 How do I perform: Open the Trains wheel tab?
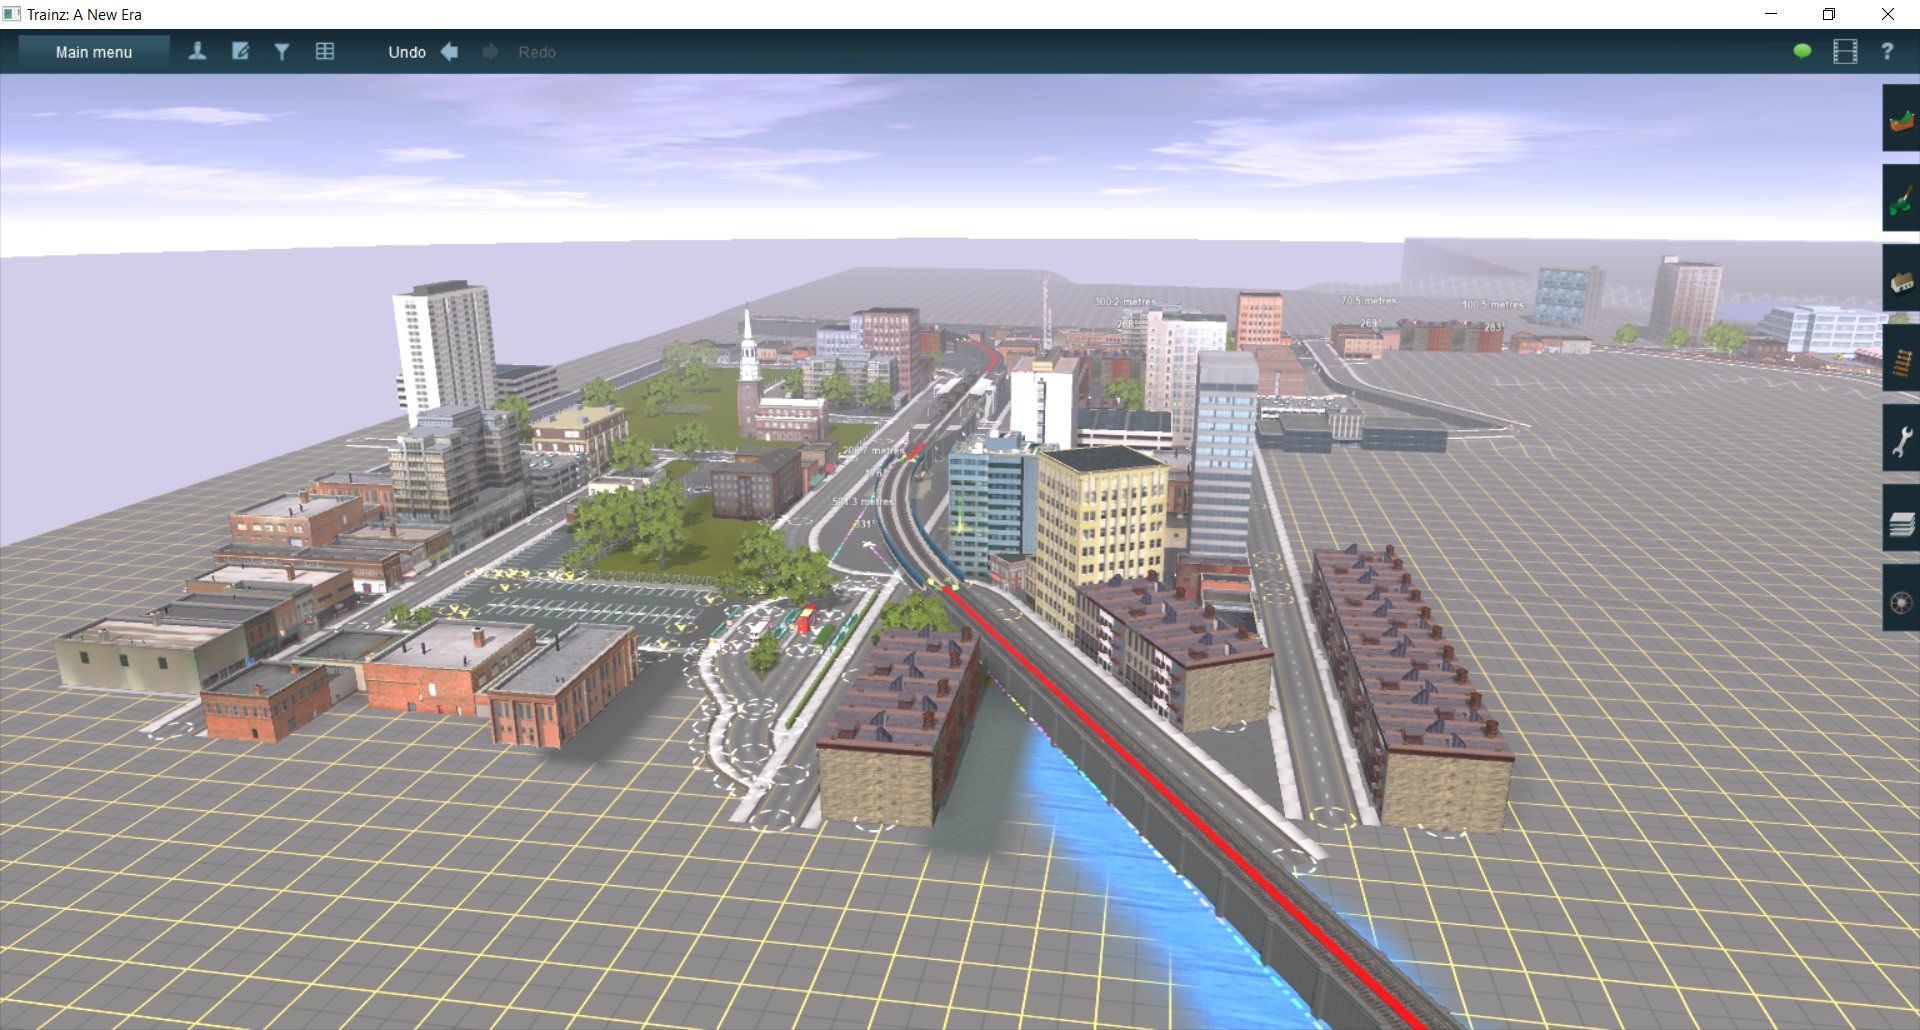[x=1901, y=599]
